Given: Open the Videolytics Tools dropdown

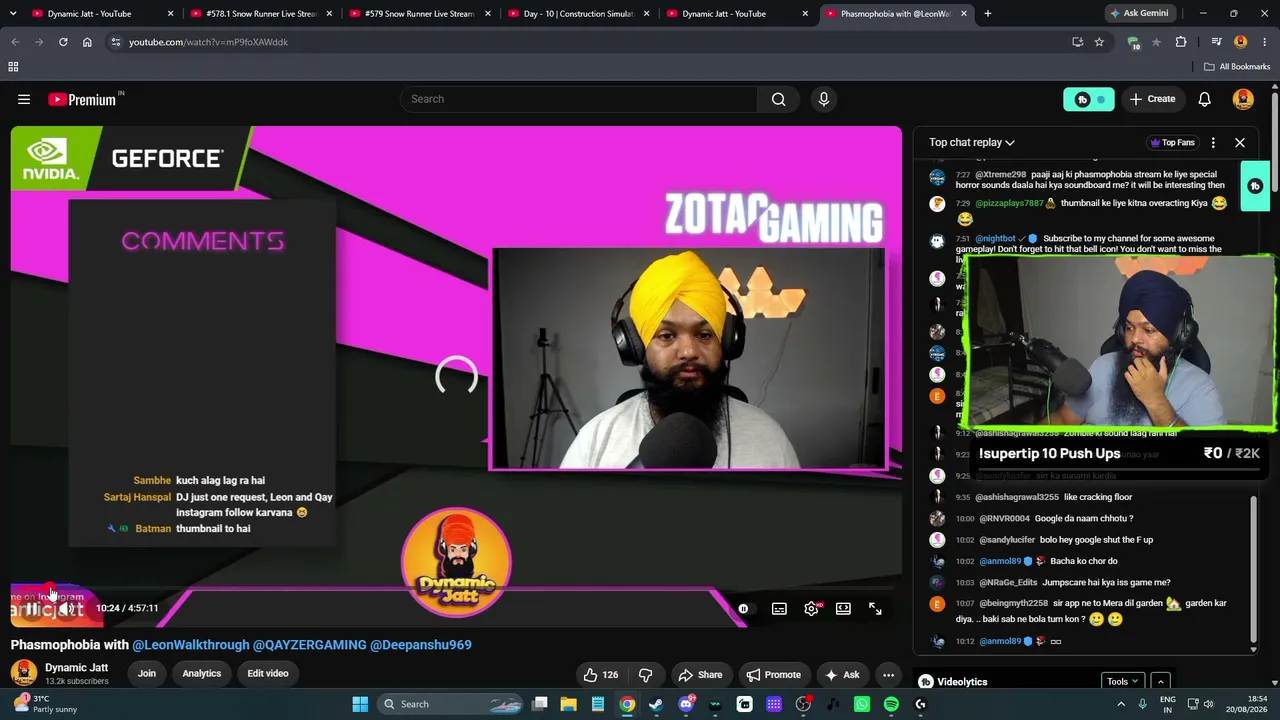Looking at the screenshot, I should (1123, 682).
